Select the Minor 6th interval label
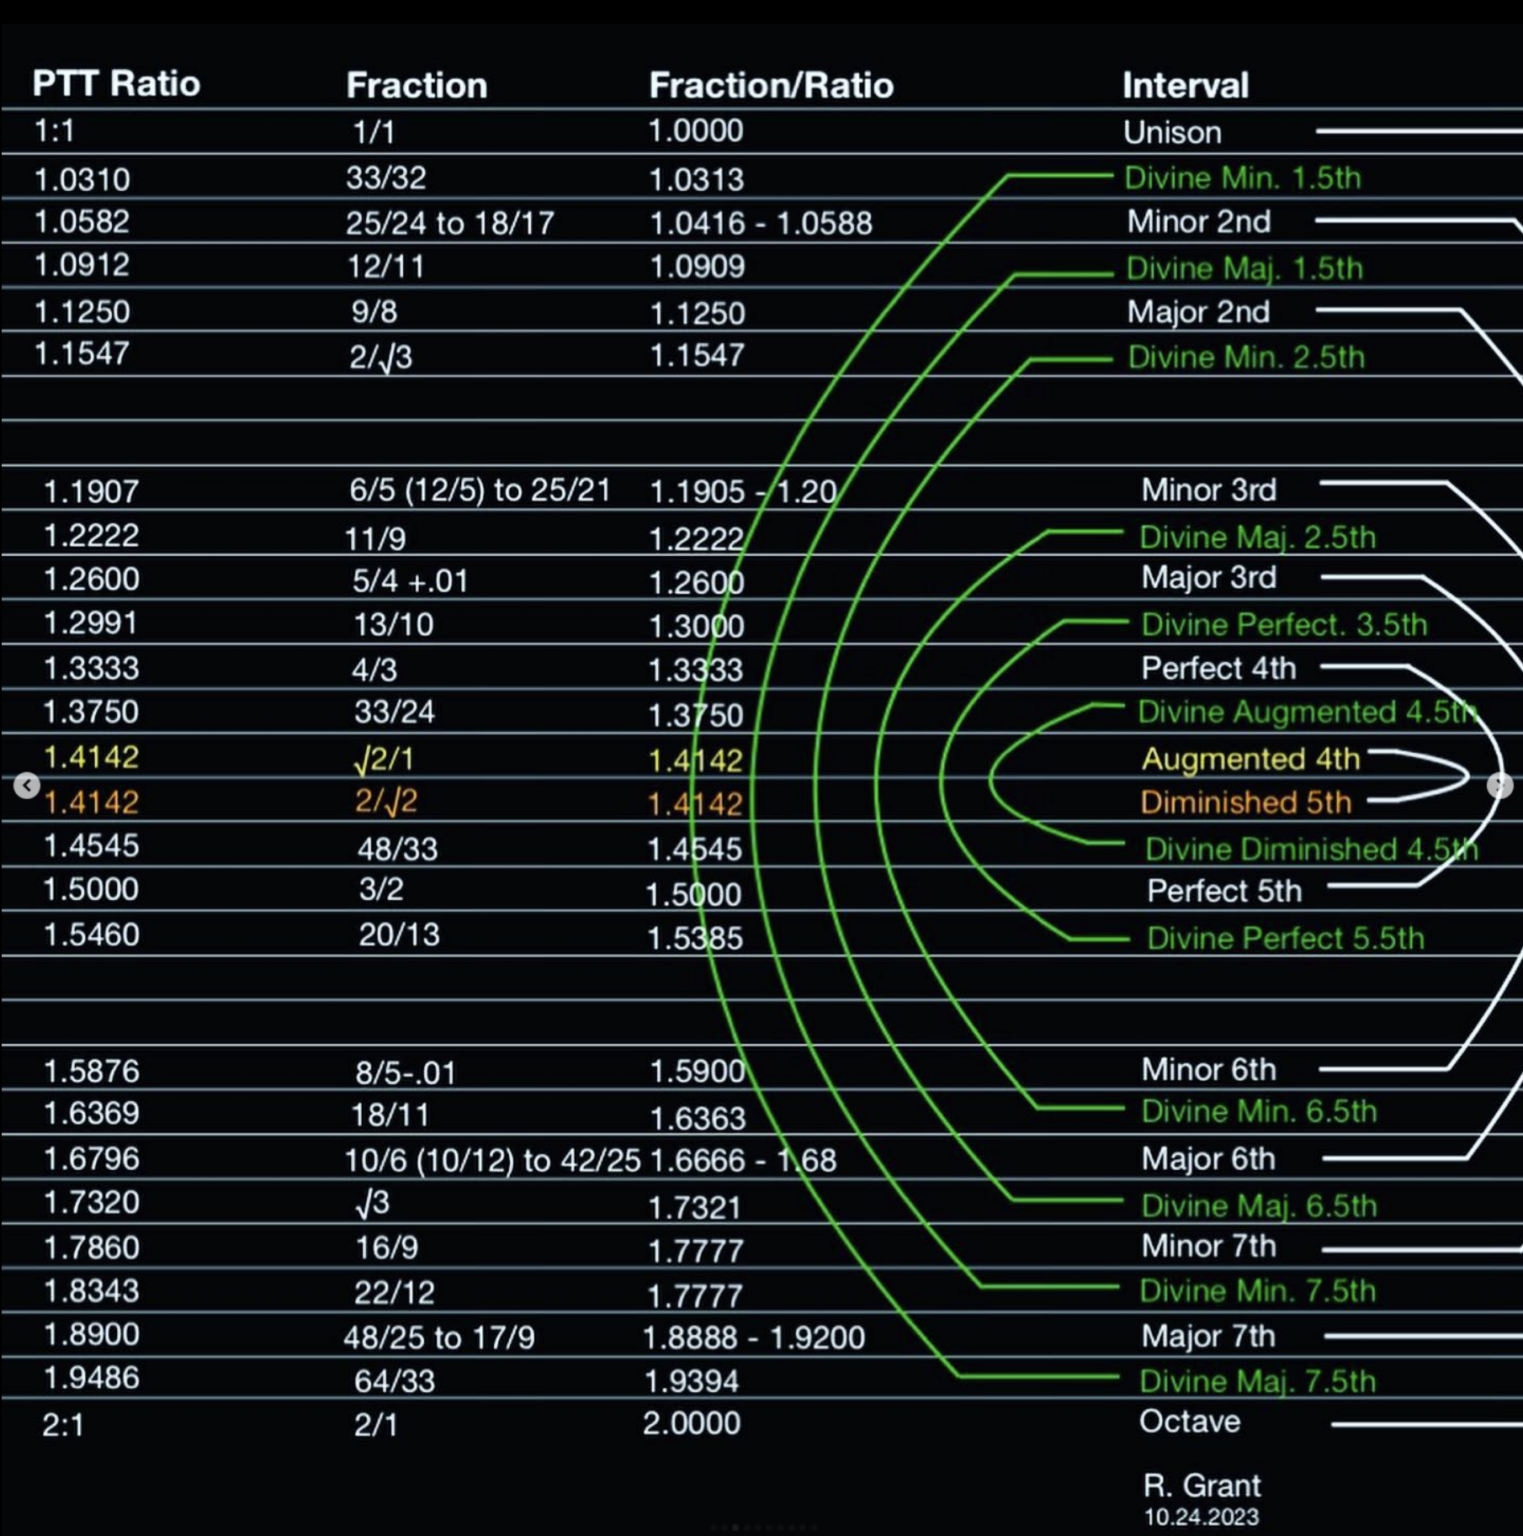This screenshot has height=1536, width=1523. [1208, 1070]
